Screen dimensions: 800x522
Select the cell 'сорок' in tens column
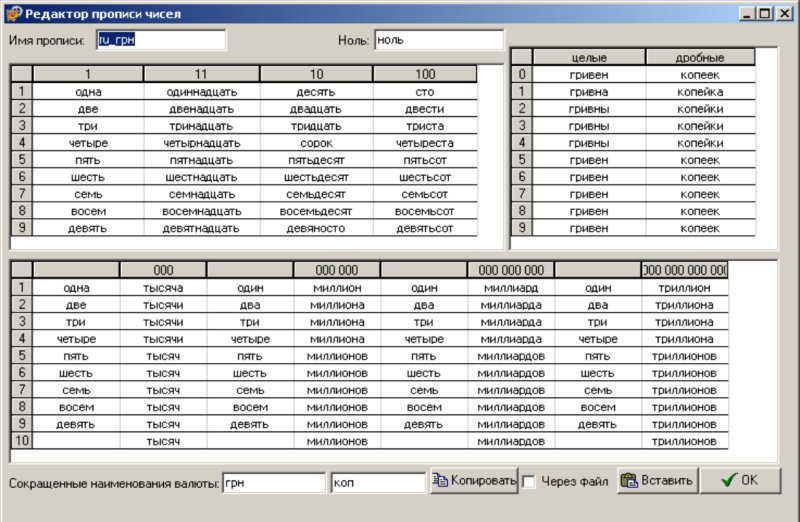[316, 142]
